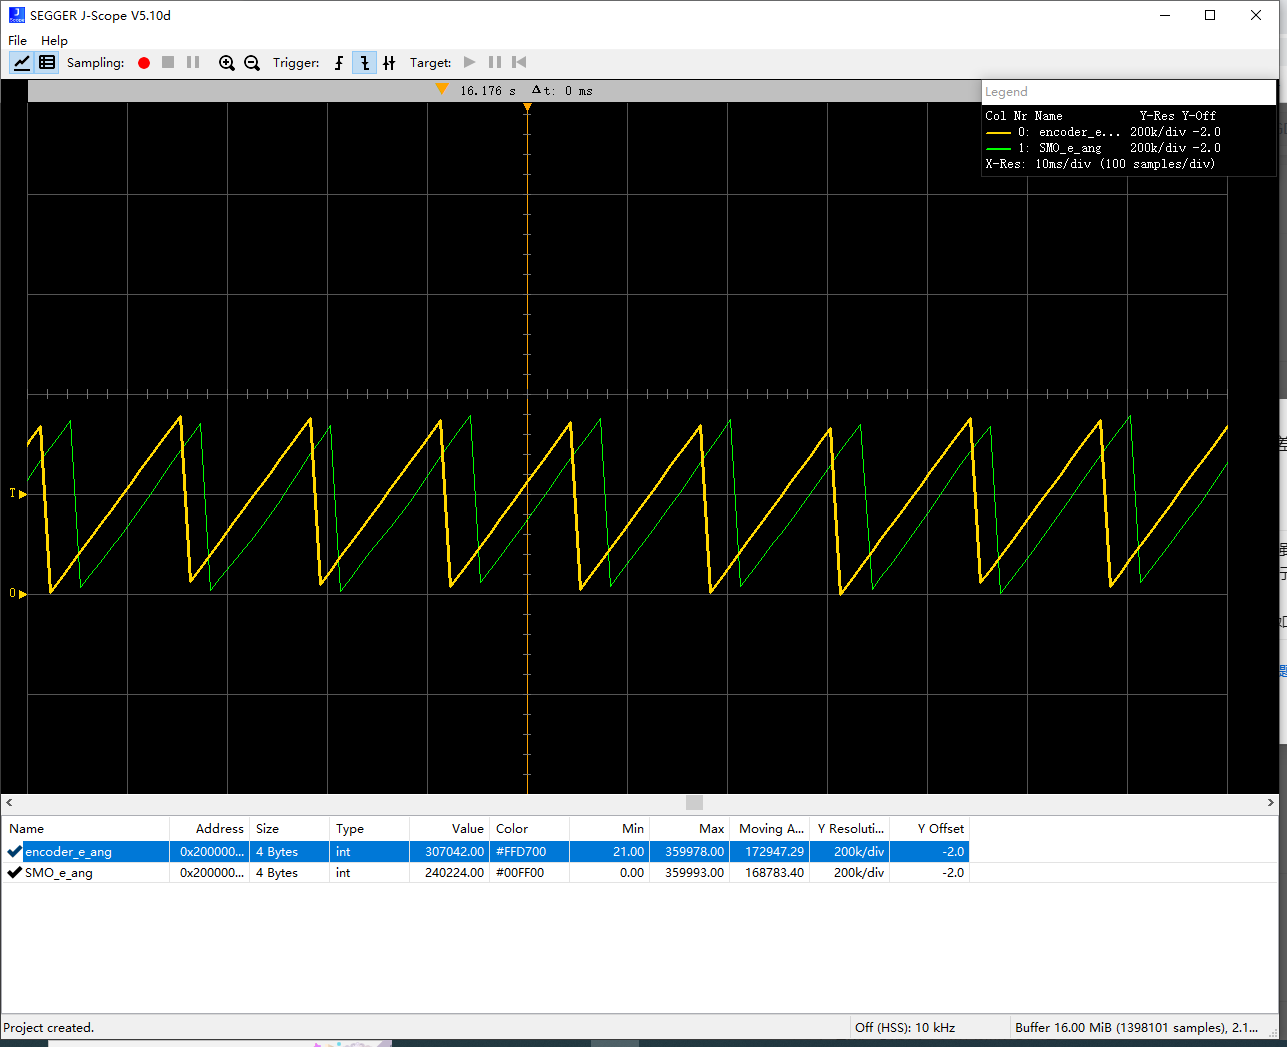Screen dimensions: 1287x1047
Task: Select the encoder_e_ang row name
Action: point(68,852)
